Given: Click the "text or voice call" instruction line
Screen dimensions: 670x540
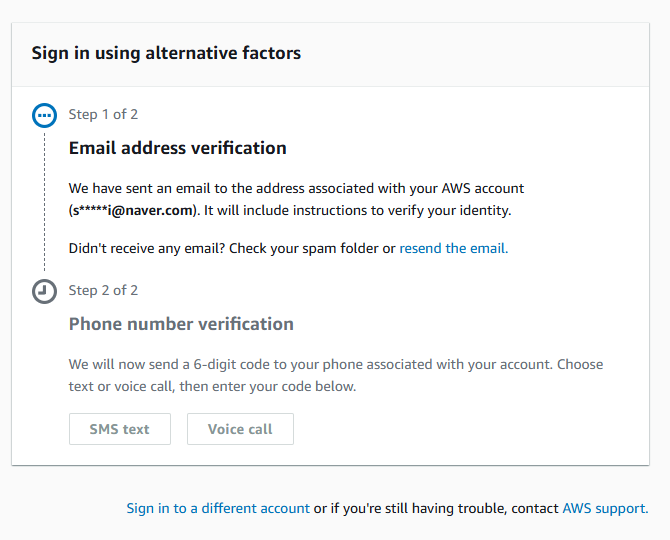Looking at the screenshot, I should click(x=212, y=387).
